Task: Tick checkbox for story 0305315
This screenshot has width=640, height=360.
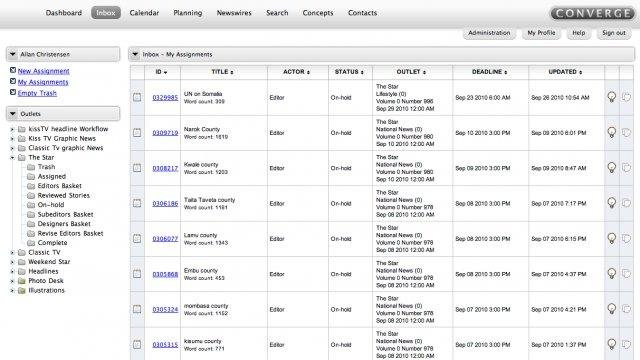Action: 137,344
